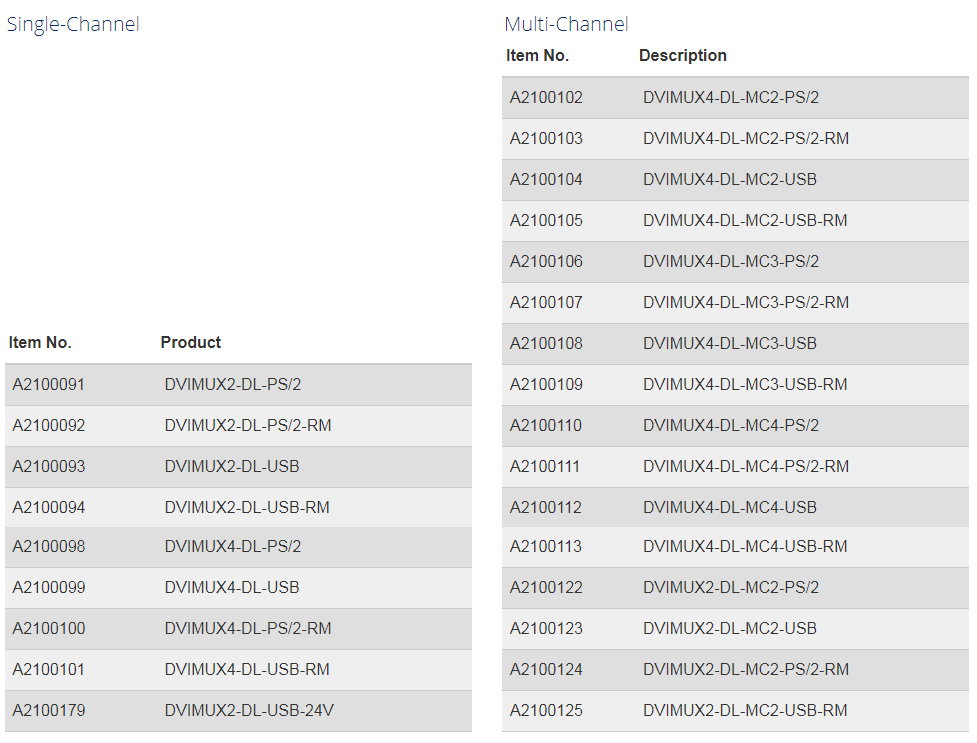Click item number A2100109
977x743 pixels.
click(x=546, y=385)
